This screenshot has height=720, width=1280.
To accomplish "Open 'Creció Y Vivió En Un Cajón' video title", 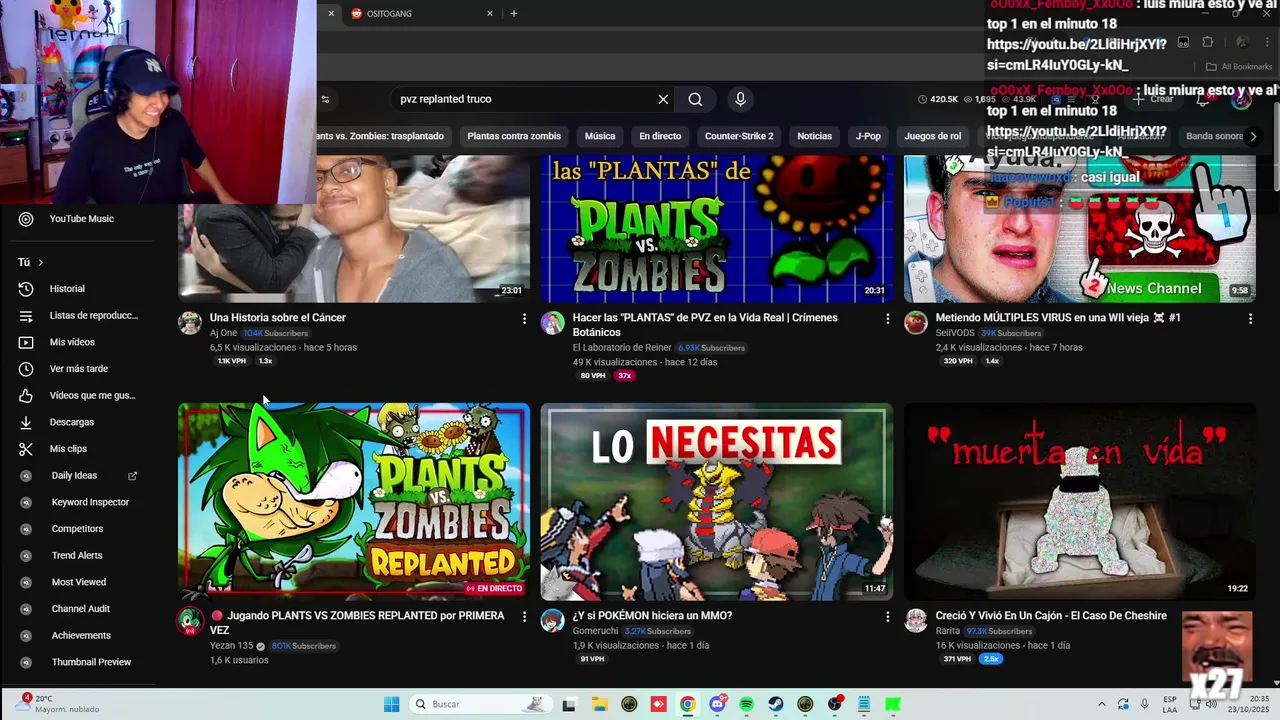I will click(x=1051, y=616).
